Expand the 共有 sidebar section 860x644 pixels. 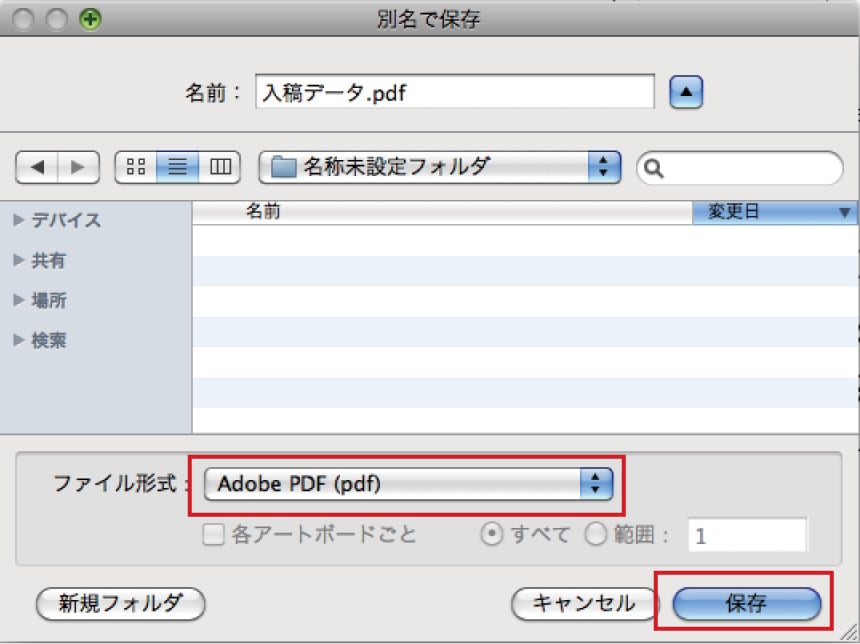[x=19, y=260]
